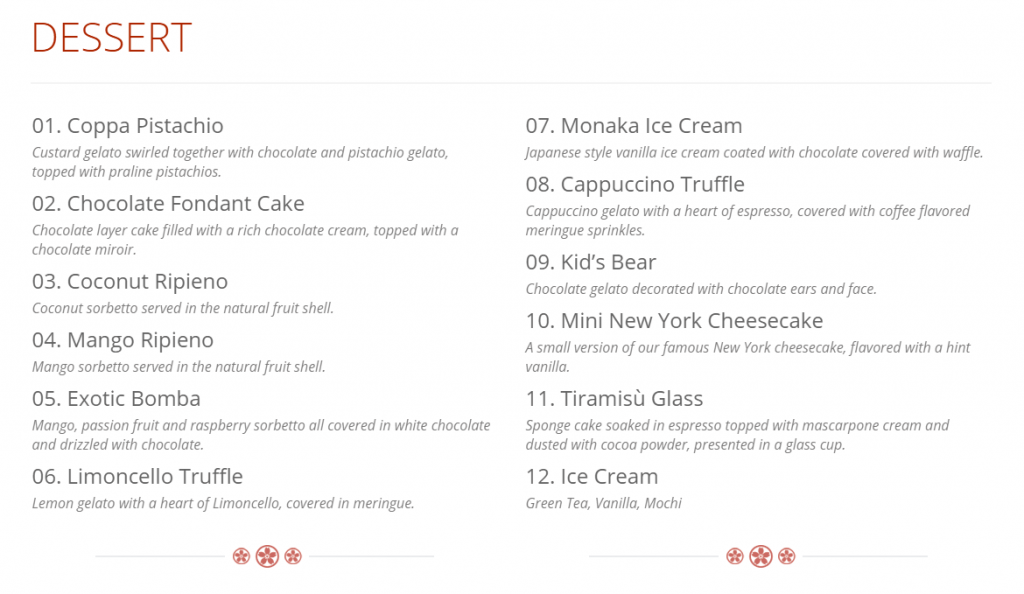Select the Cappuccino Truffle heading

pyautogui.click(x=635, y=184)
